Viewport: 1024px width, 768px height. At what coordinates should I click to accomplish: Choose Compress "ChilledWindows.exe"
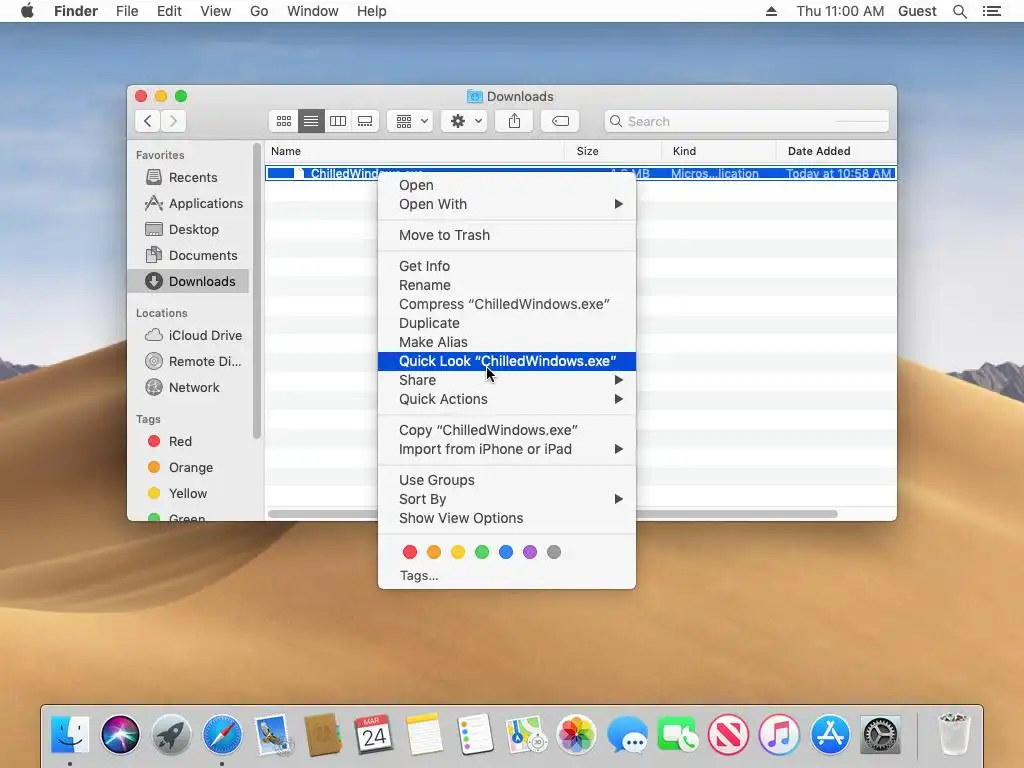[507, 304]
